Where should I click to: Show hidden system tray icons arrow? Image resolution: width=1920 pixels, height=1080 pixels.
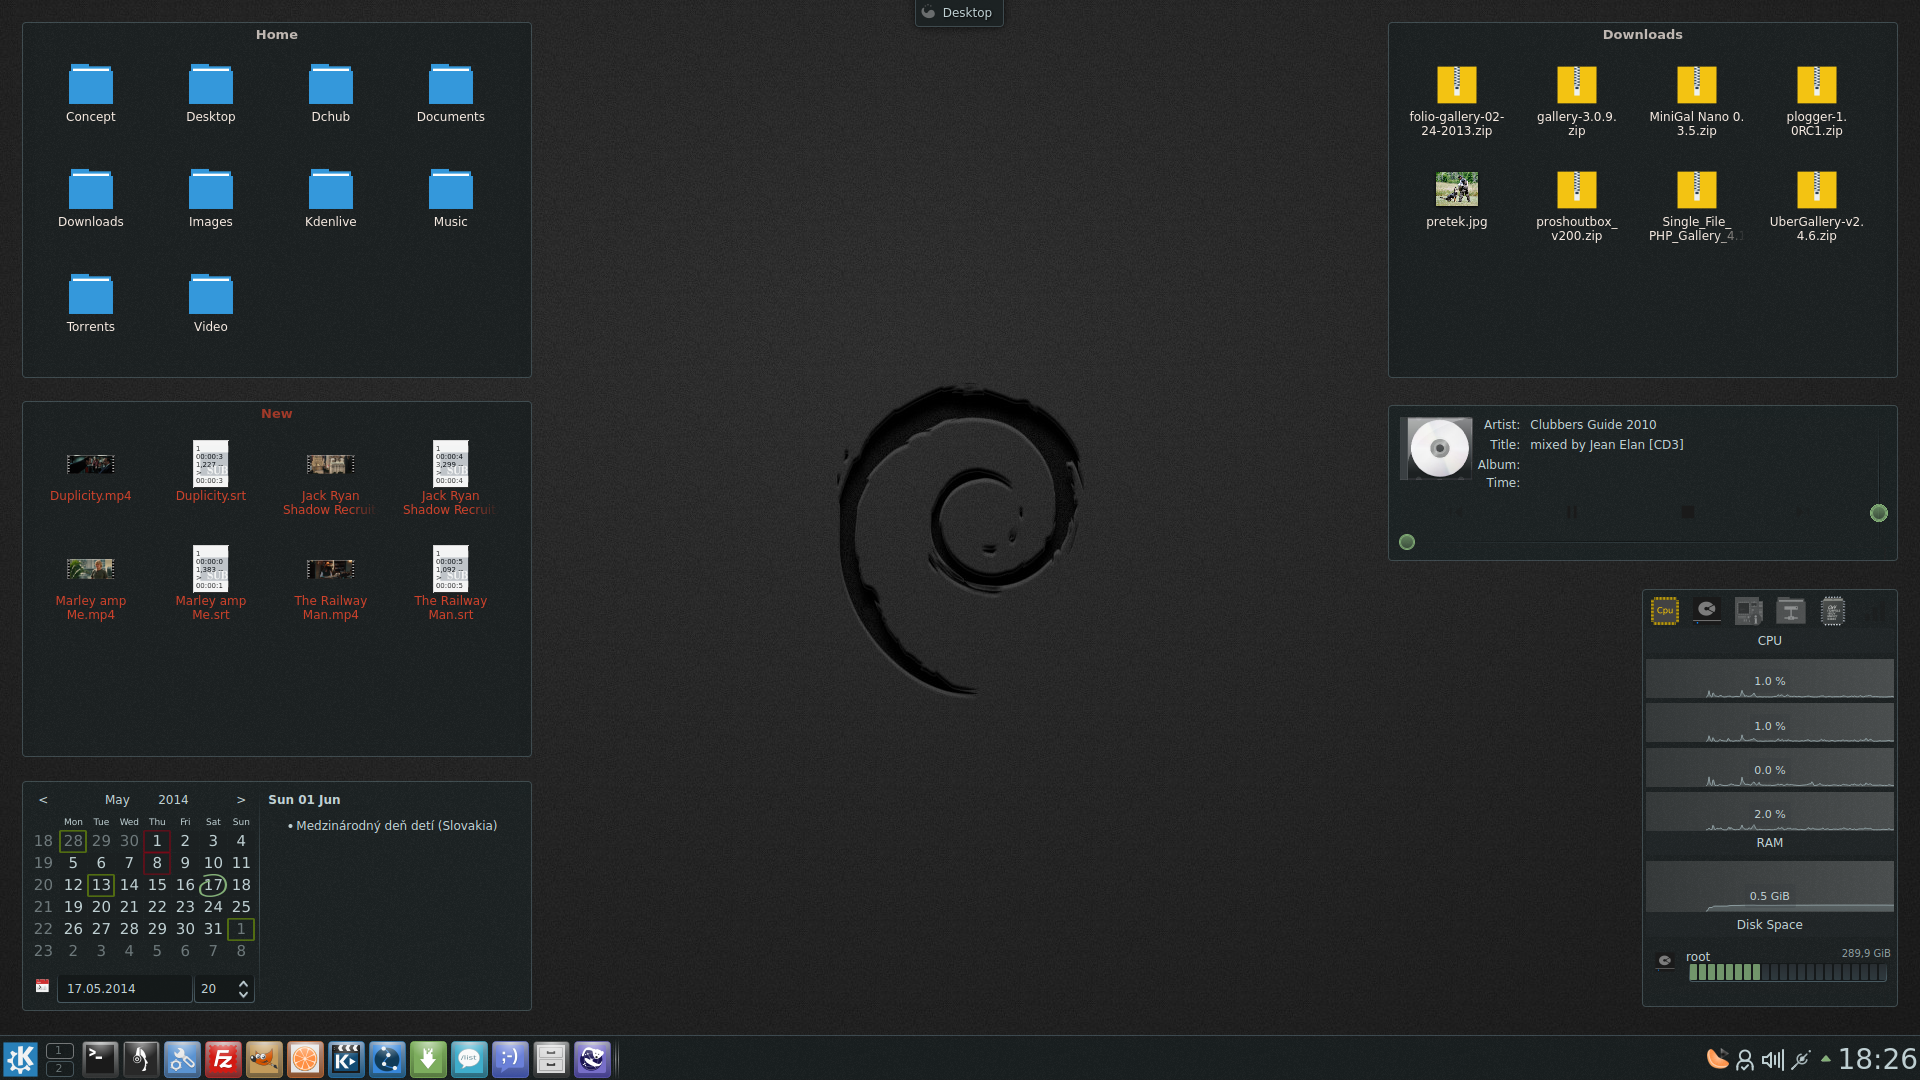[x=1826, y=1058]
